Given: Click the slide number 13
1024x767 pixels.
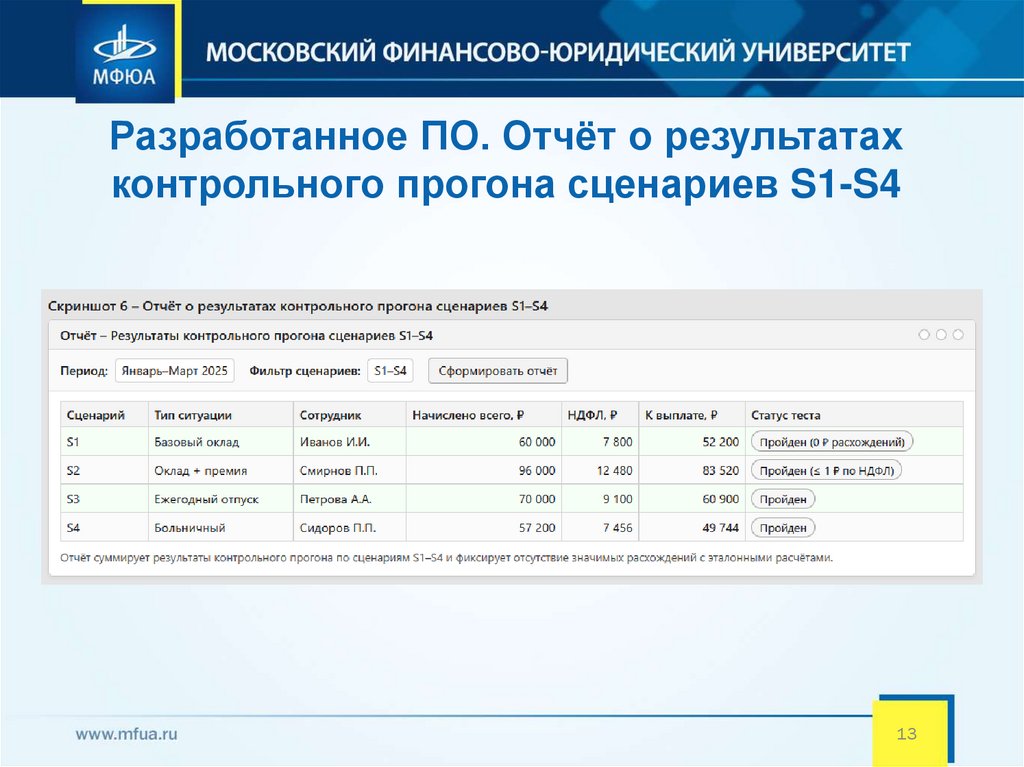Looking at the screenshot, I should (x=906, y=734).
